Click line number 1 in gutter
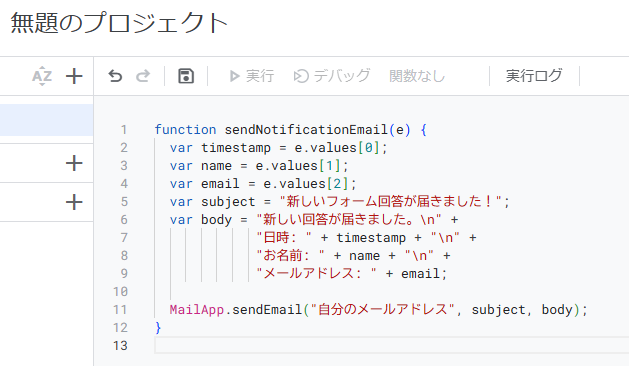629x366 pixels. point(124,130)
